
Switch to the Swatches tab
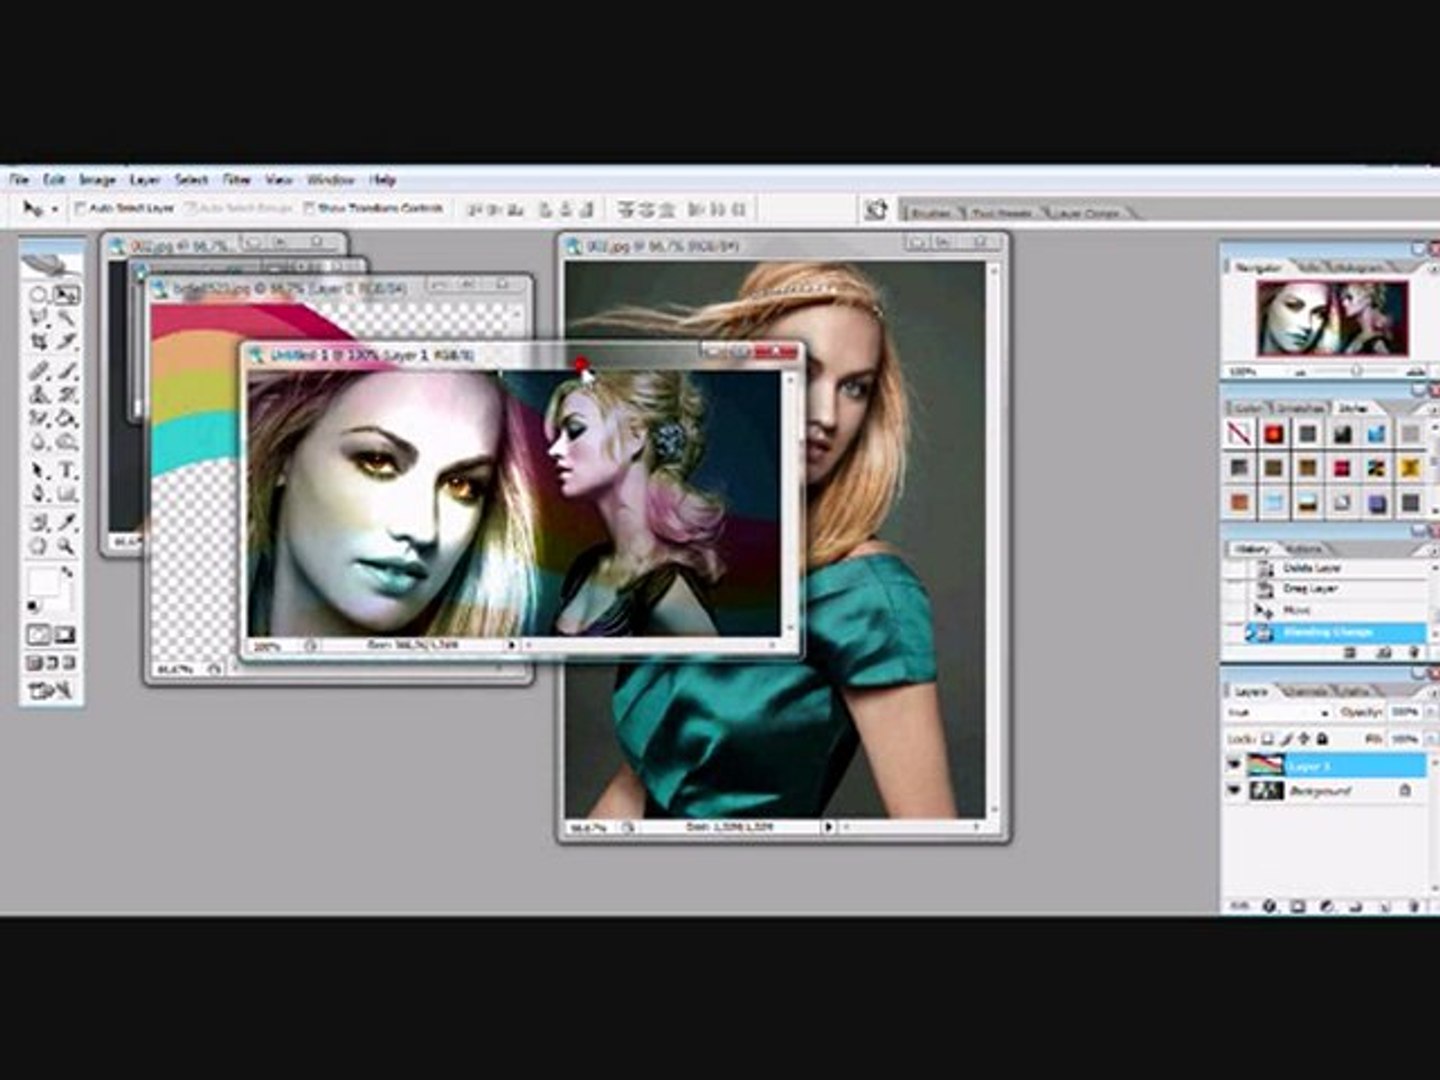tap(1301, 408)
